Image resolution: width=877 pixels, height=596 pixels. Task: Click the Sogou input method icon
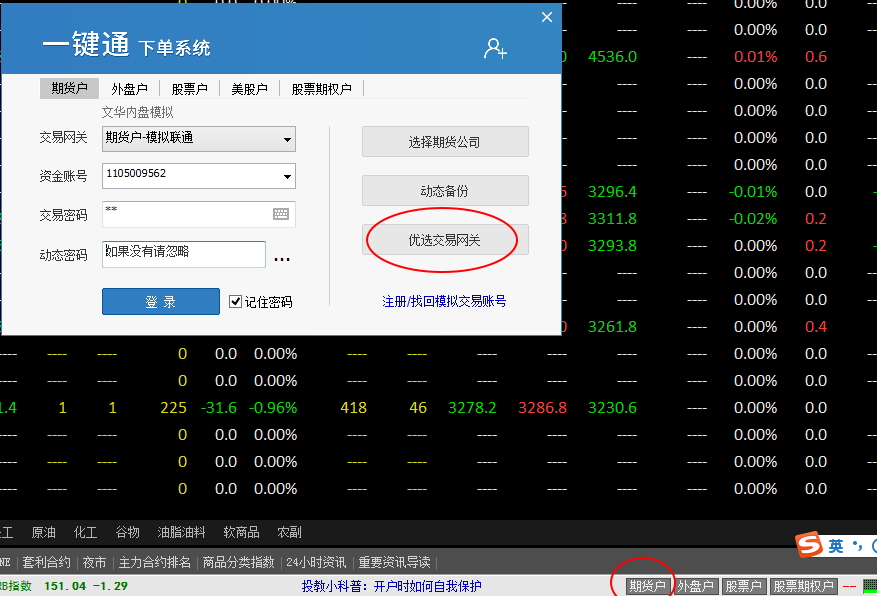click(809, 545)
